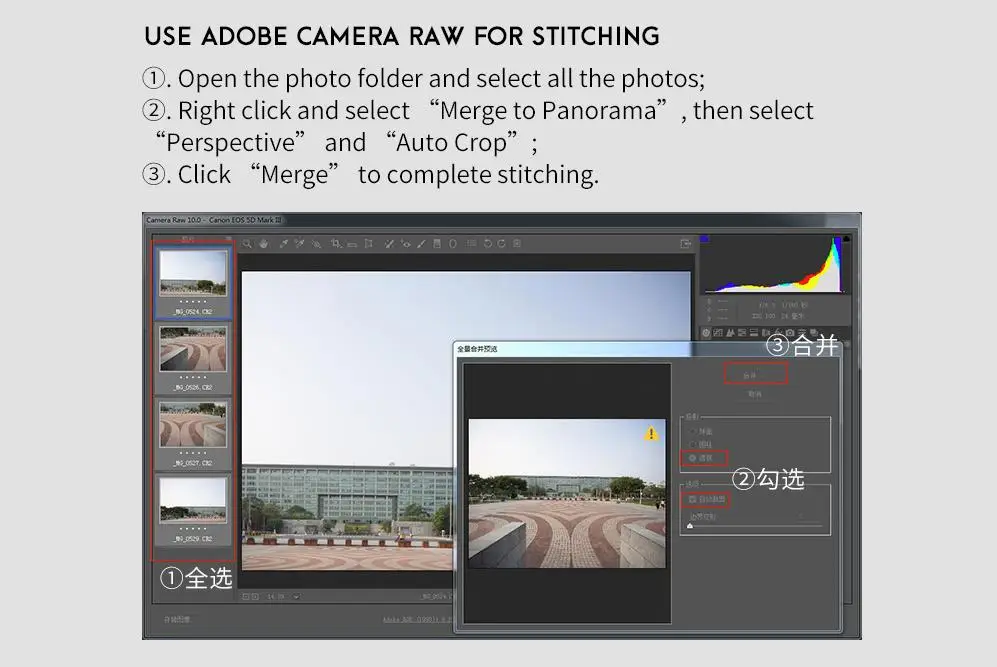Click the yellow warning icon on panorama preview
Image resolution: width=997 pixels, height=667 pixels.
tap(651, 434)
